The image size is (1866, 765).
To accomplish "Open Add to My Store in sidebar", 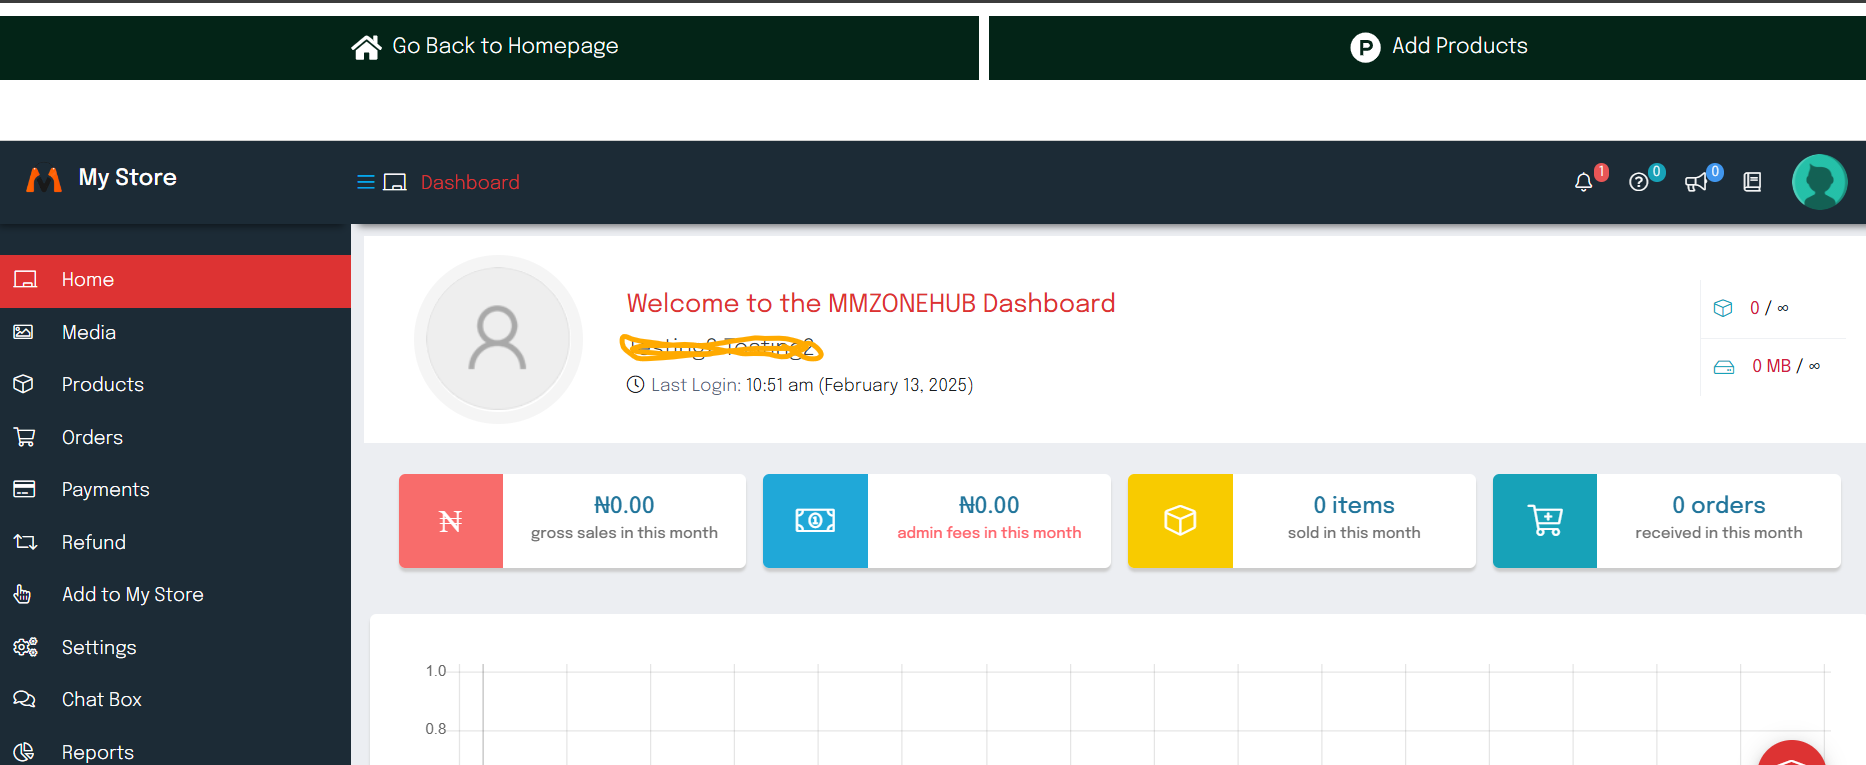I will (x=175, y=595).
